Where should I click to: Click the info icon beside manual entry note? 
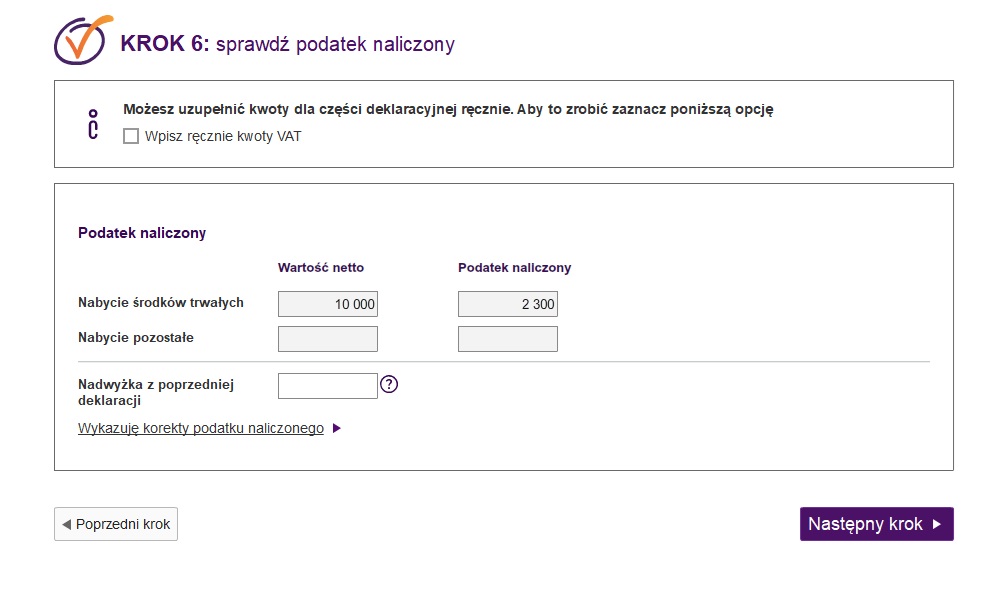[x=93, y=124]
